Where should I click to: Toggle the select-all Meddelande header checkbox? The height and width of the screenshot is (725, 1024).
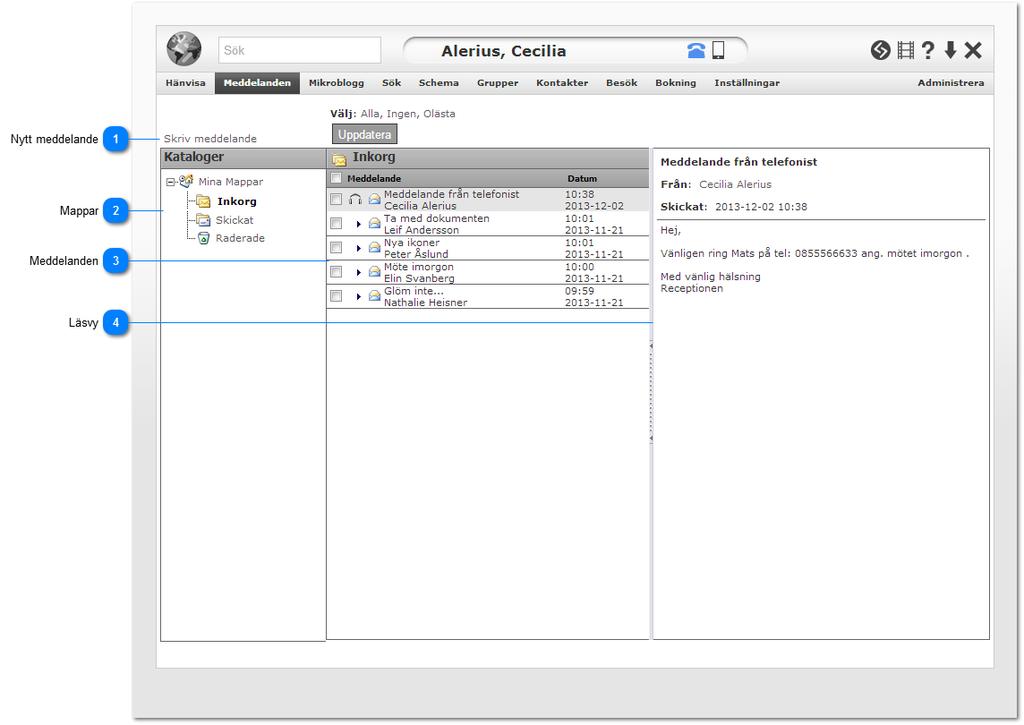point(336,178)
